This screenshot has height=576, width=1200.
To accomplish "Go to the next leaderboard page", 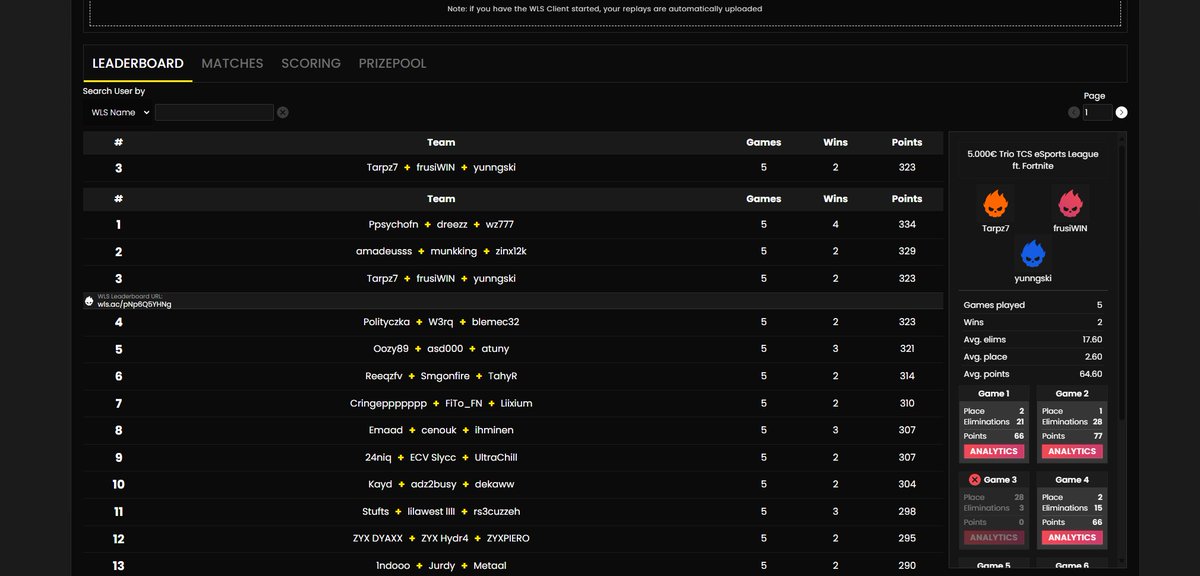I will click(x=1121, y=113).
